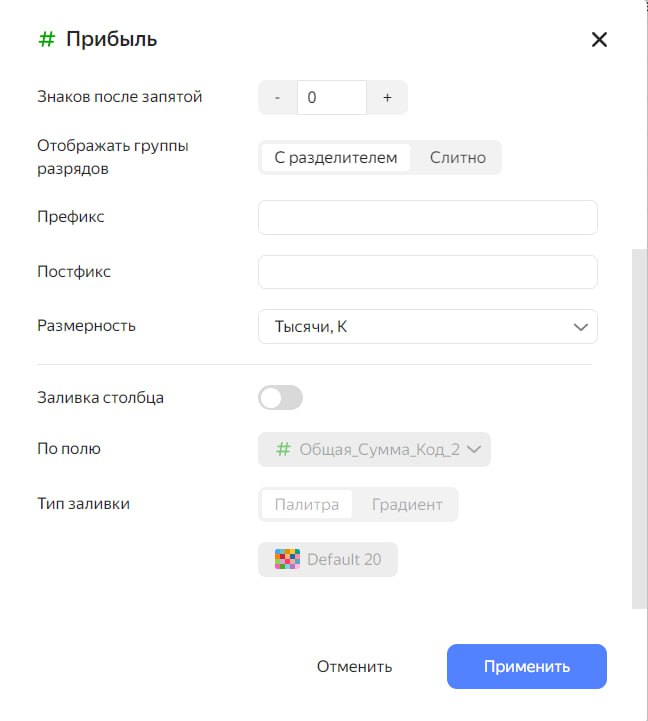The height and width of the screenshot is (721, 648).
Task: Click the Default 20 palette swatch icon
Action: [x=287, y=559]
